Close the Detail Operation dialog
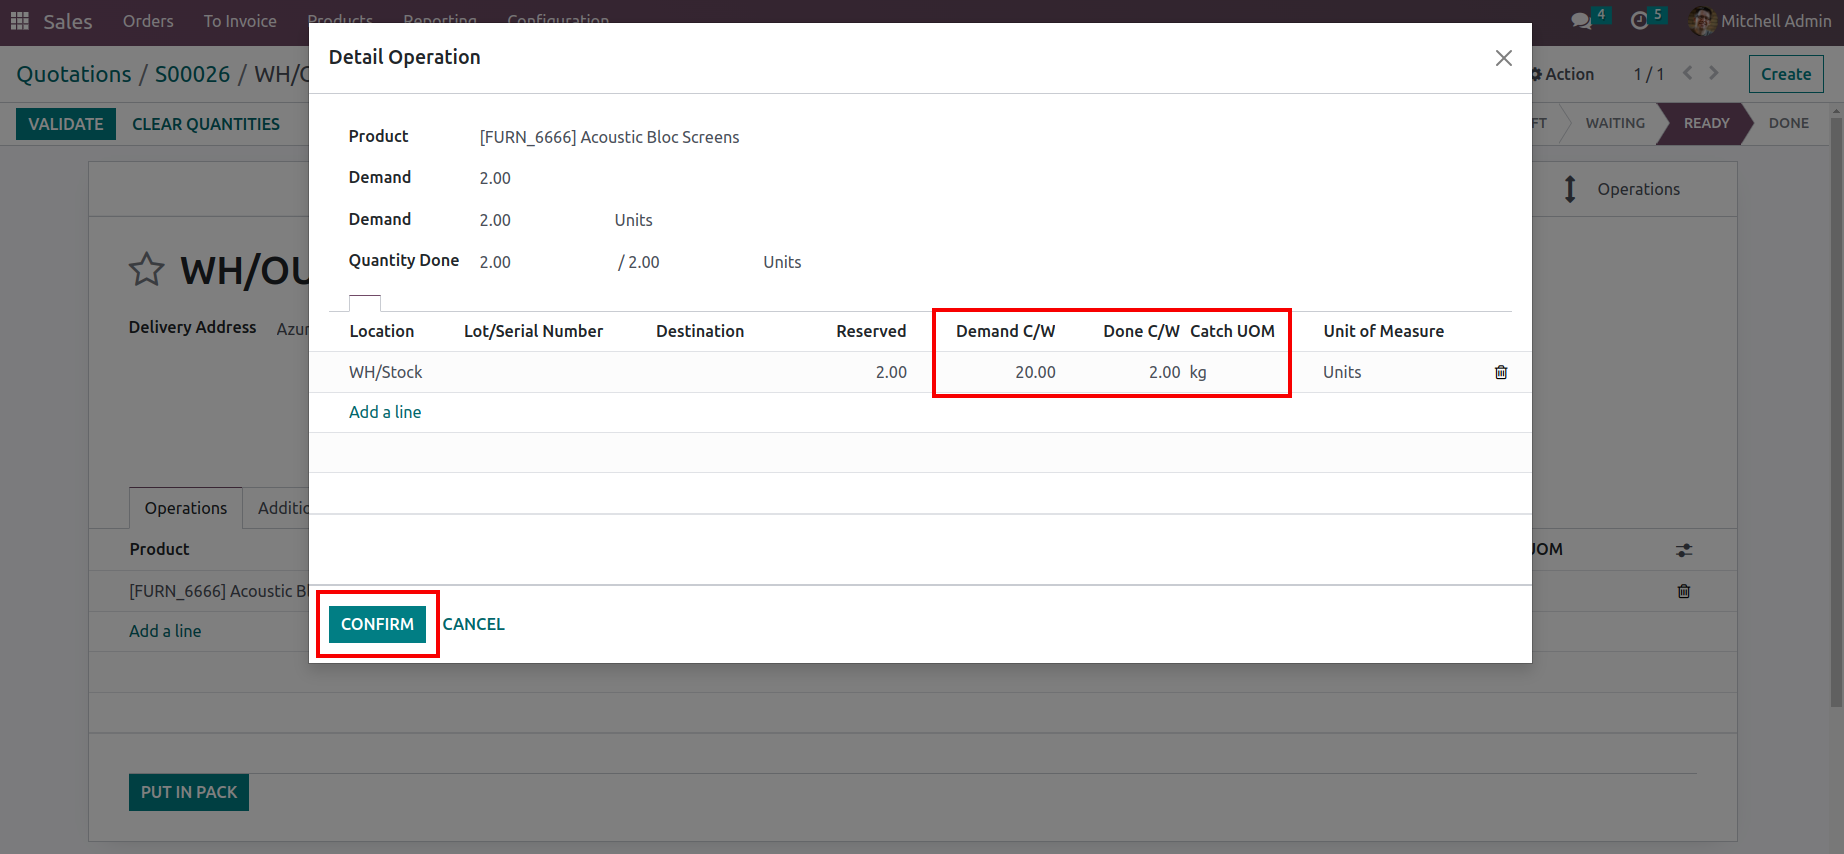The image size is (1844, 854). click(x=1503, y=58)
